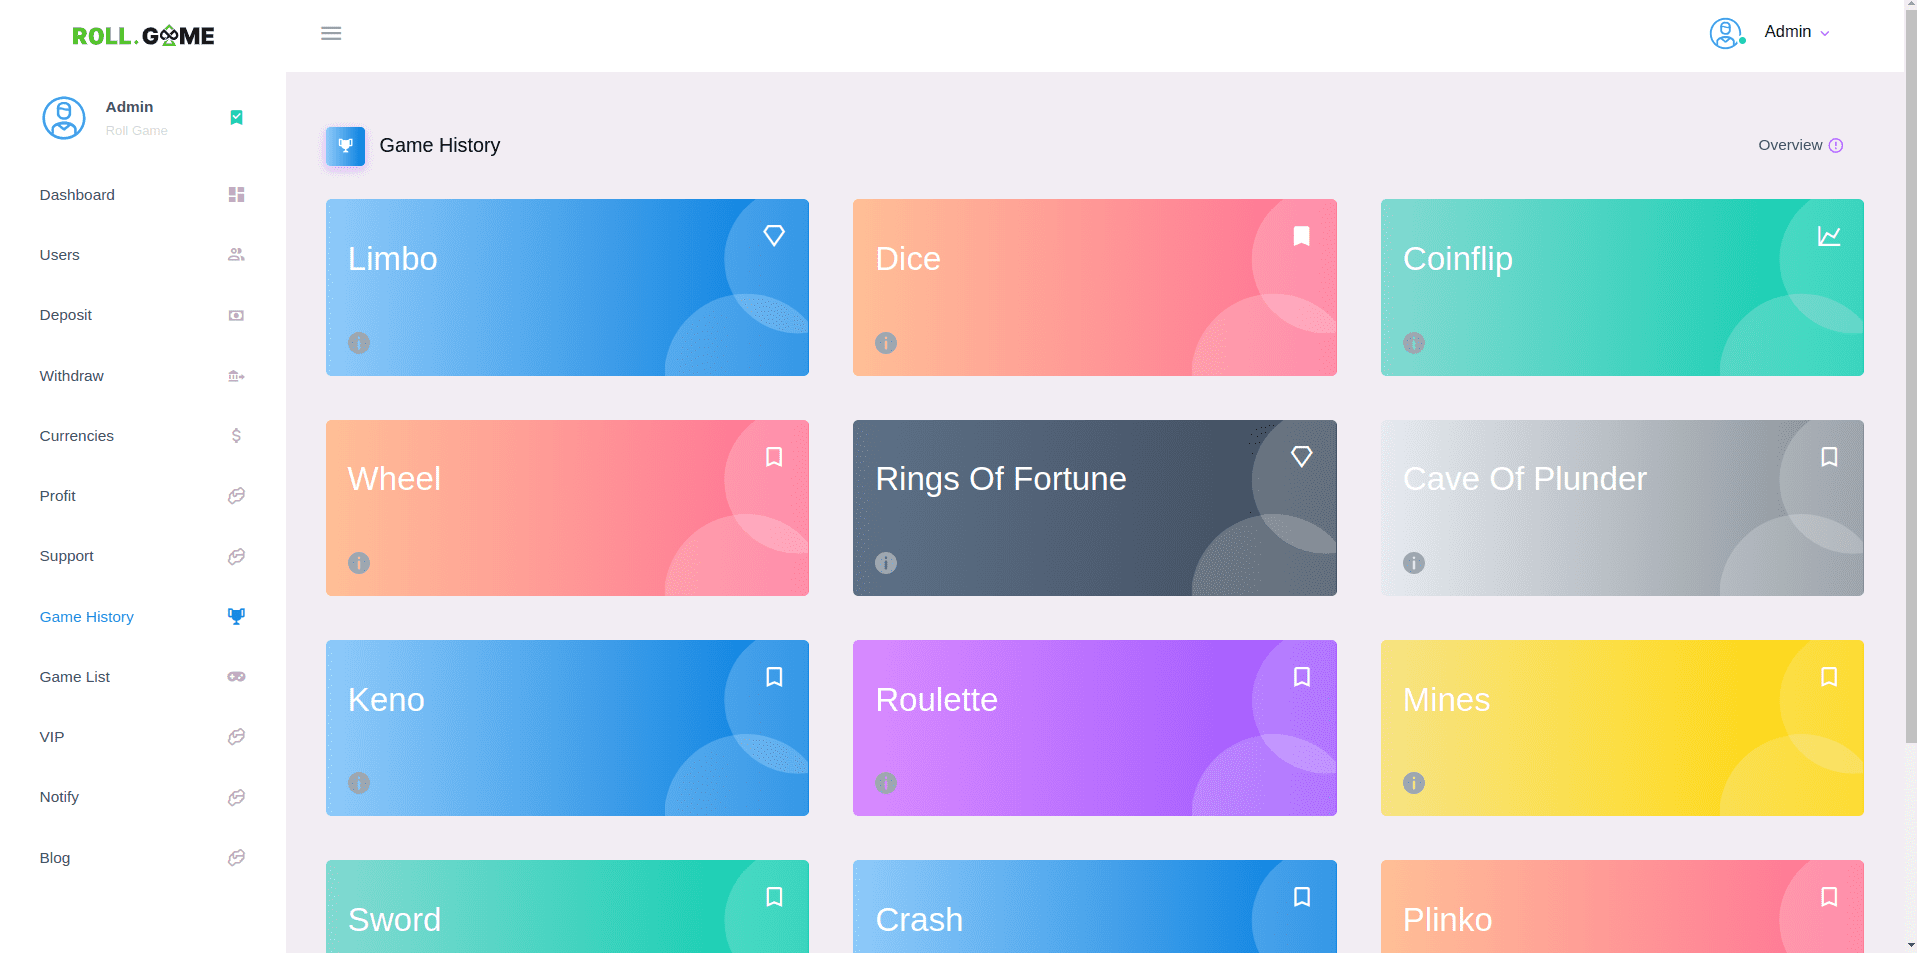Screen dimensions: 1917x953
Task: Open the Roulette game history card
Action: point(1094,727)
